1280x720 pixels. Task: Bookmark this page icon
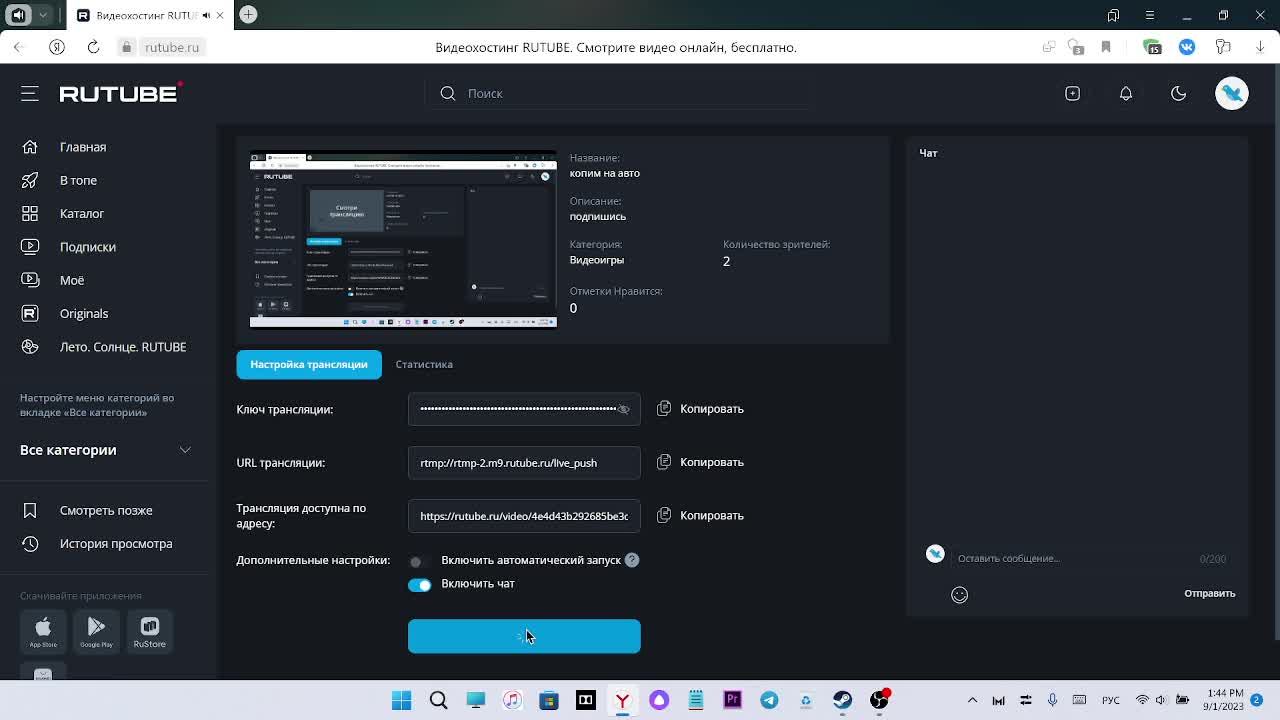point(1106,47)
